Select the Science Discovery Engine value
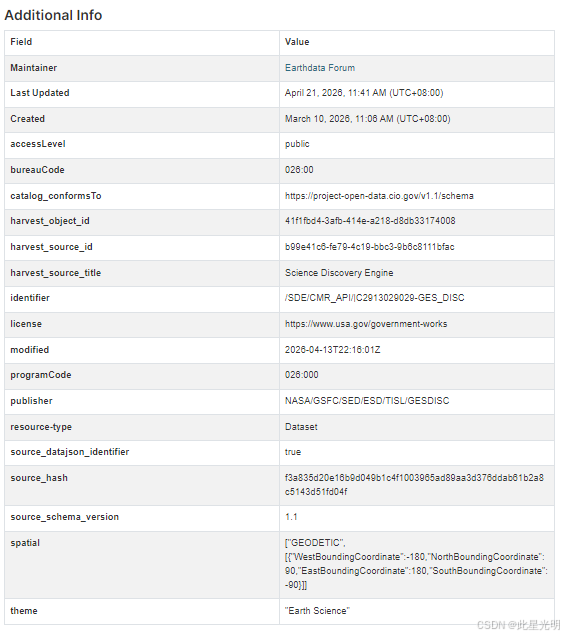Screen dimensions: 564x636 point(339,273)
